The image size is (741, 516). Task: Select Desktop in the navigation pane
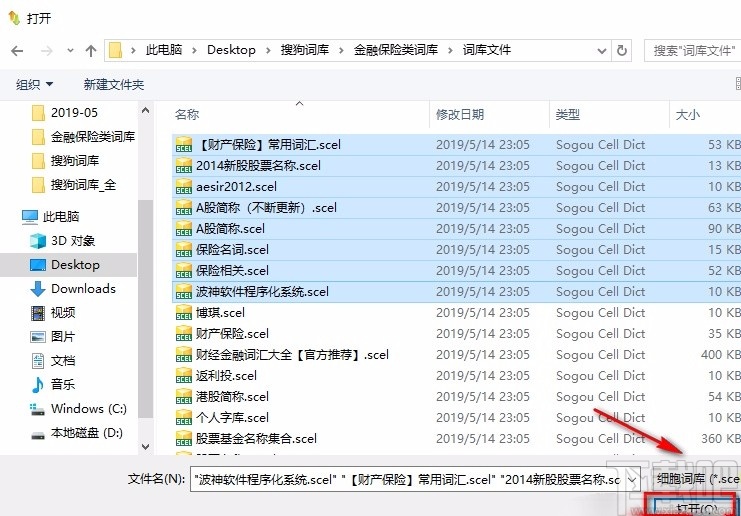(69, 265)
